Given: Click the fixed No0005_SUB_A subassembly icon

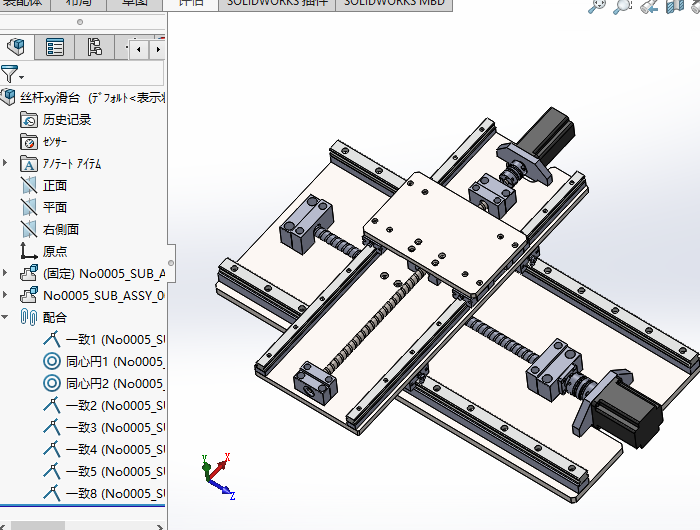Looking at the screenshot, I should coord(29,273).
